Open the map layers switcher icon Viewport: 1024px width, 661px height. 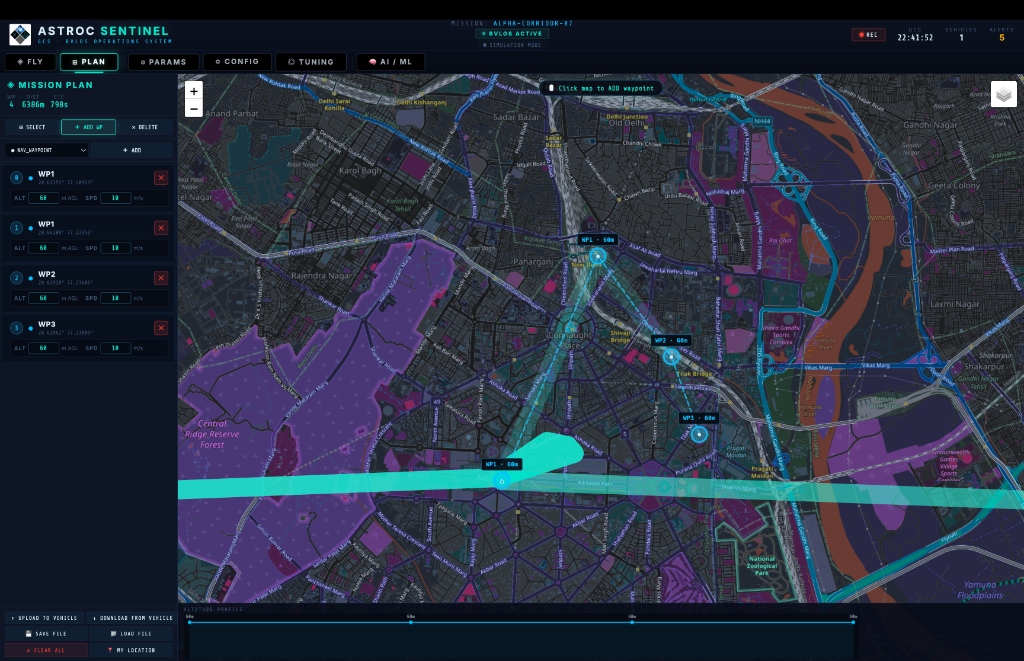[1004, 93]
